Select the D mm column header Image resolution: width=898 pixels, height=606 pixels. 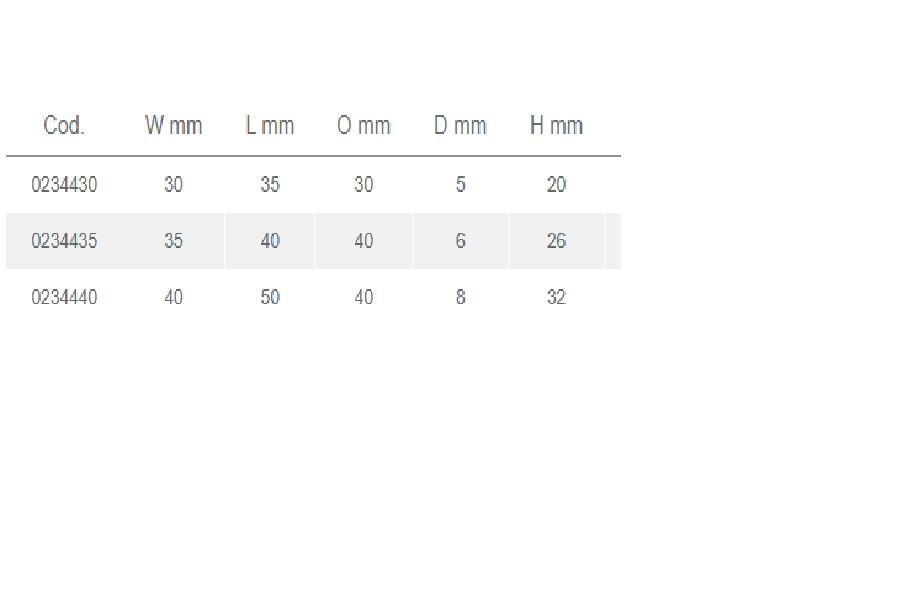460,126
